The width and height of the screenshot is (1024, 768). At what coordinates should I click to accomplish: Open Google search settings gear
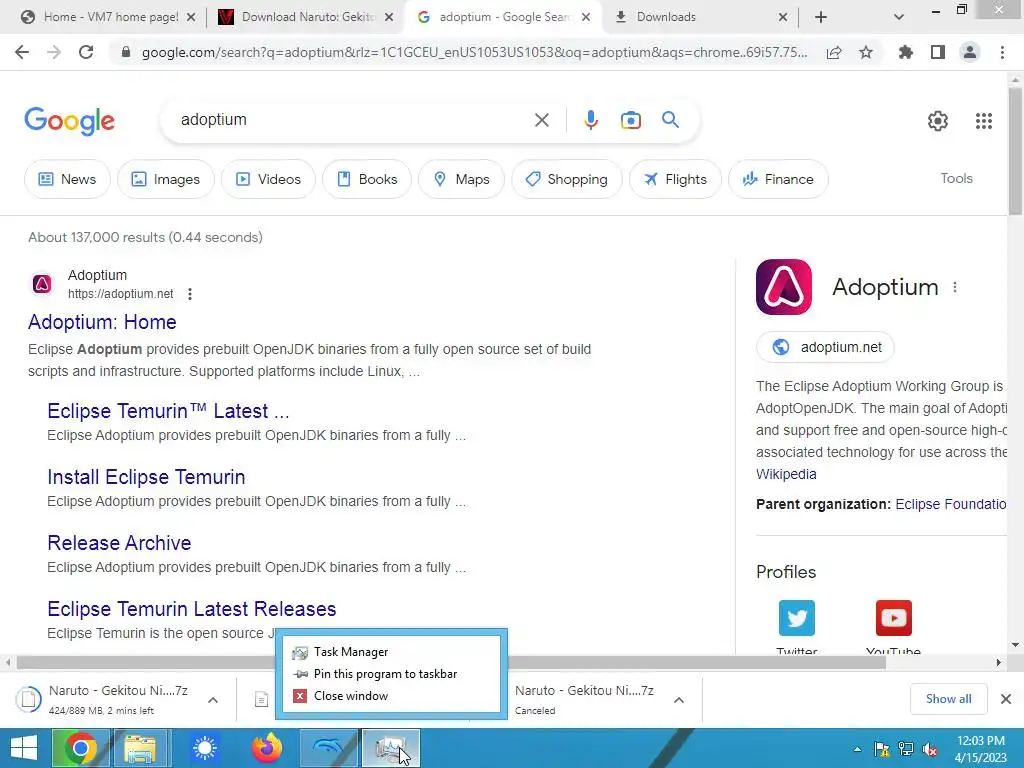(938, 121)
